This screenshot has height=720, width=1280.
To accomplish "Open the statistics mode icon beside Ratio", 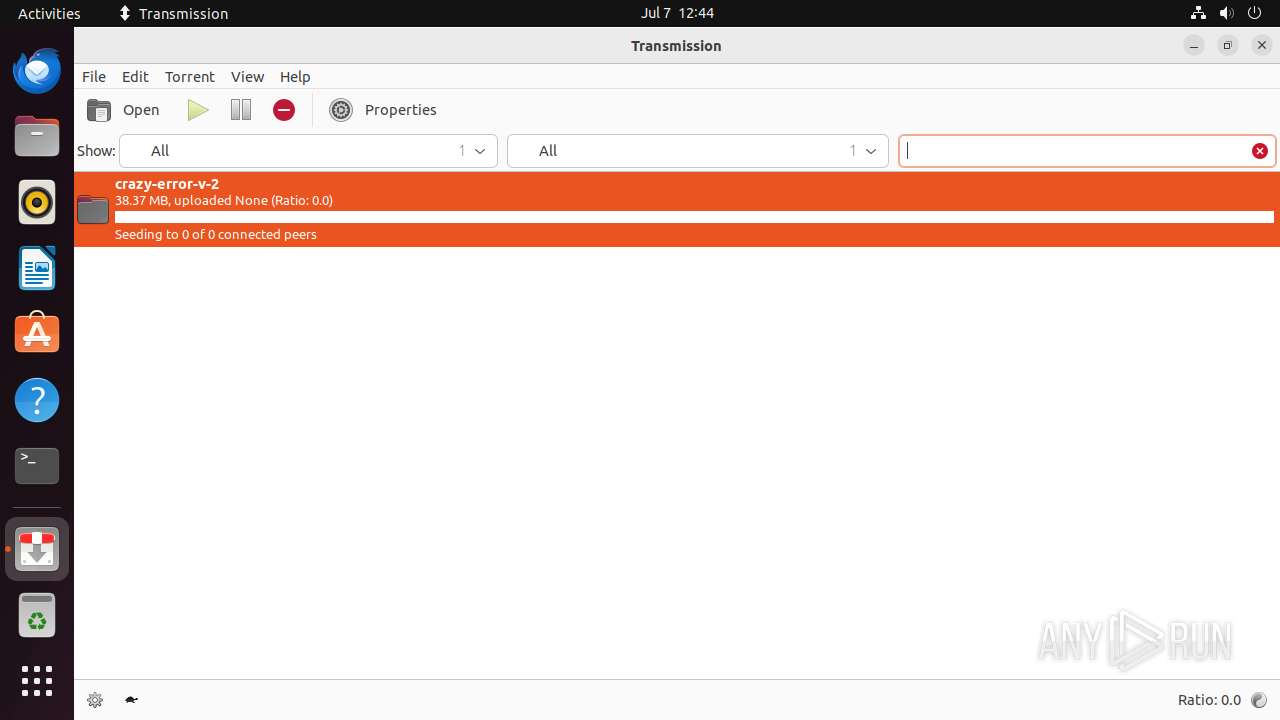I will (x=1259, y=700).
